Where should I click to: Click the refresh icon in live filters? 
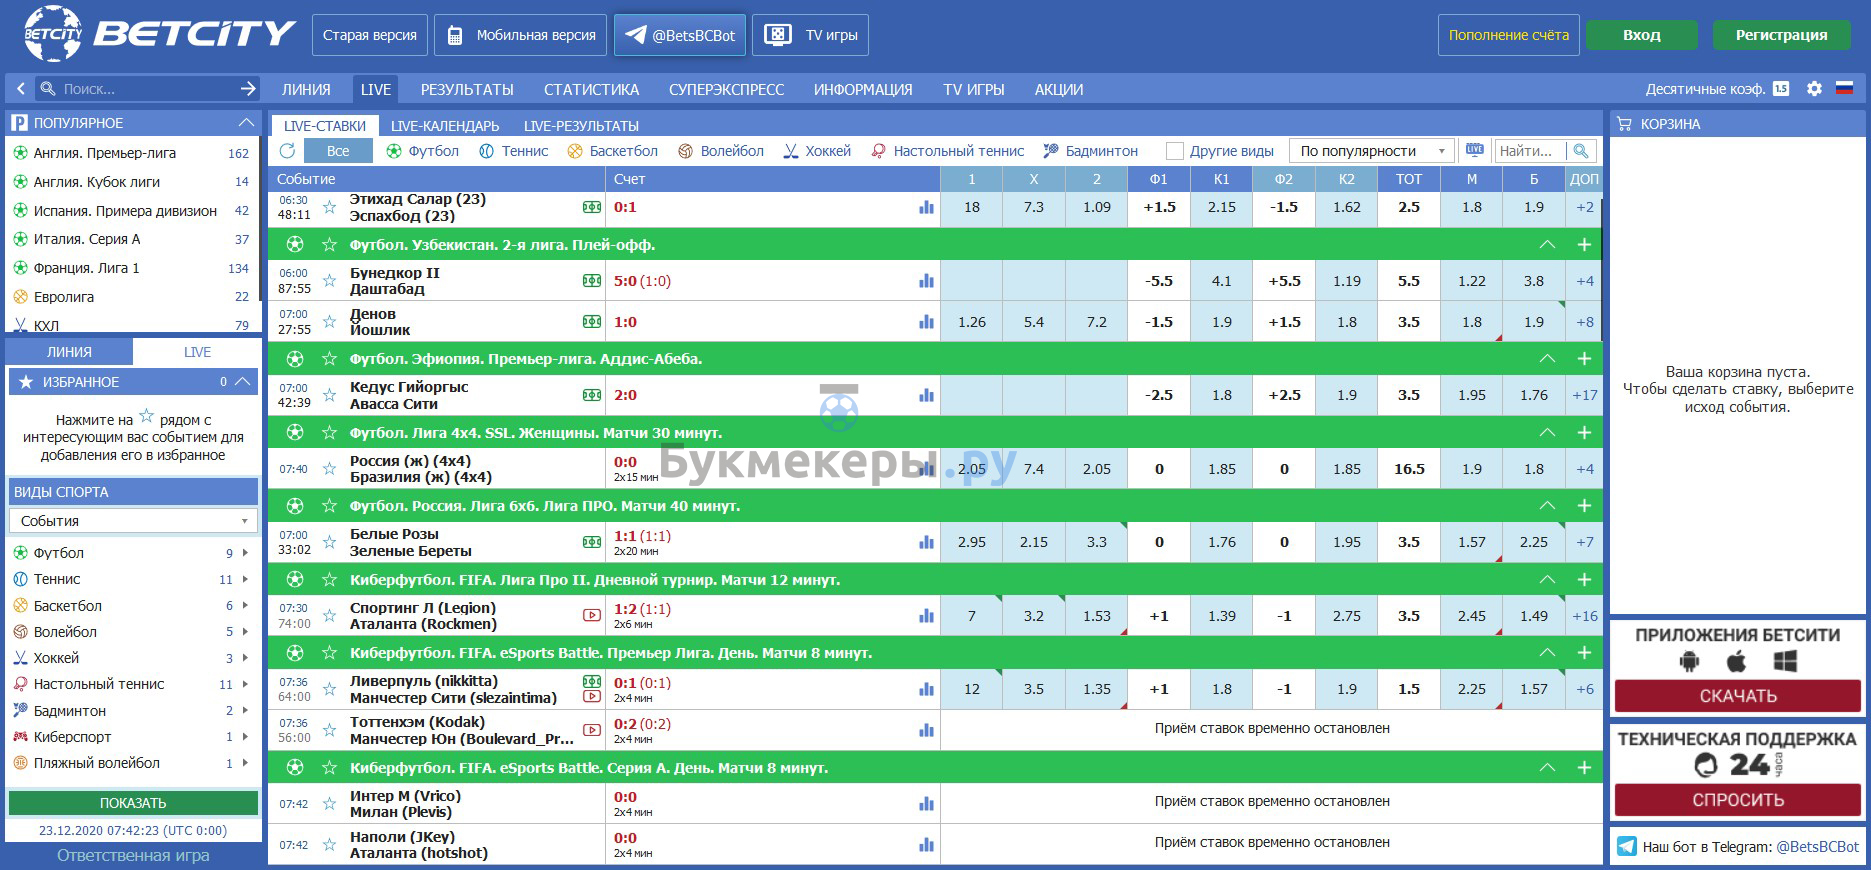tap(287, 151)
